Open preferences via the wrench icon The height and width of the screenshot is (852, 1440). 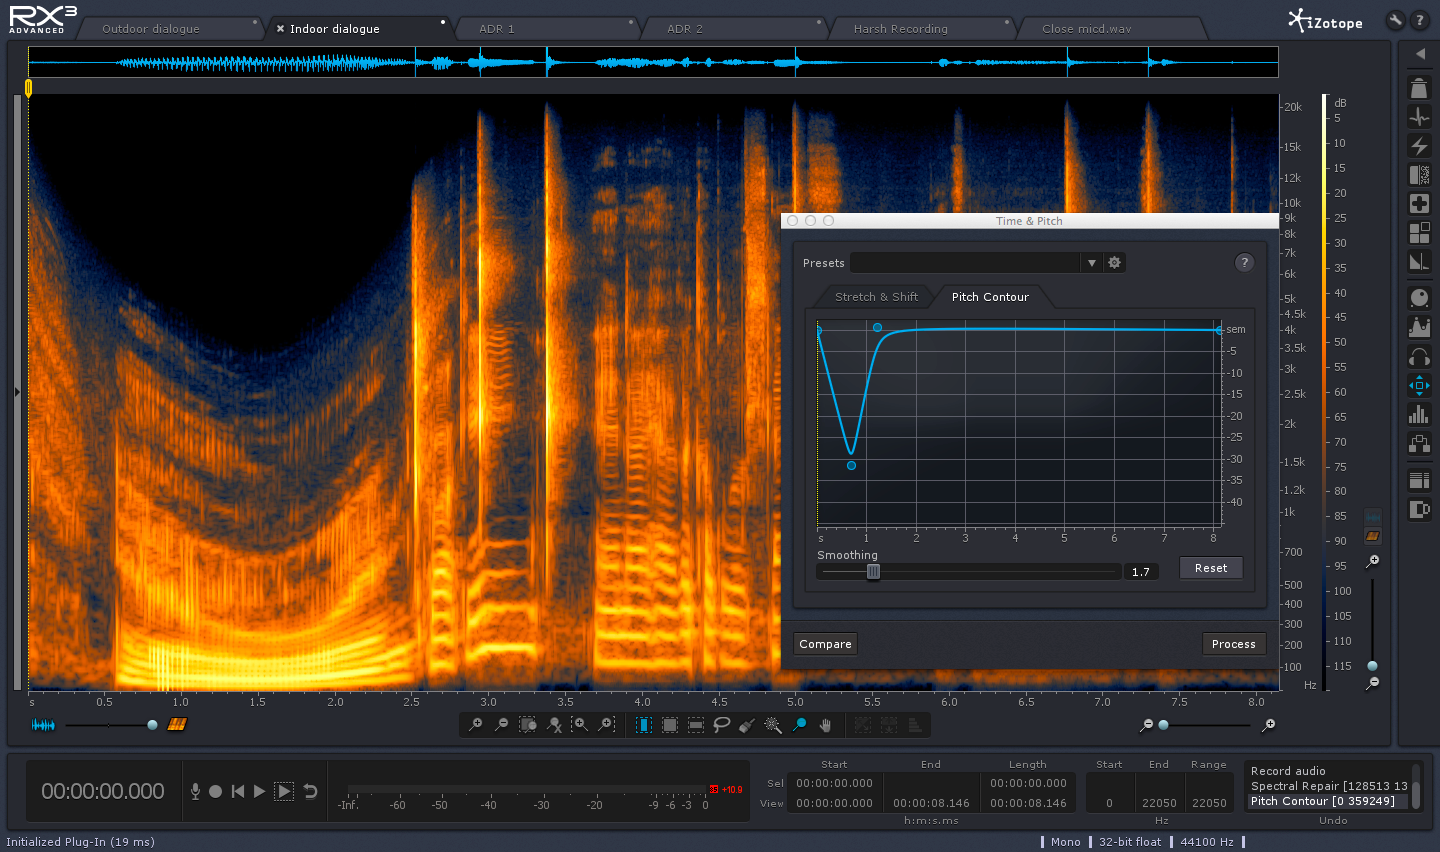click(x=1395, y=20)
